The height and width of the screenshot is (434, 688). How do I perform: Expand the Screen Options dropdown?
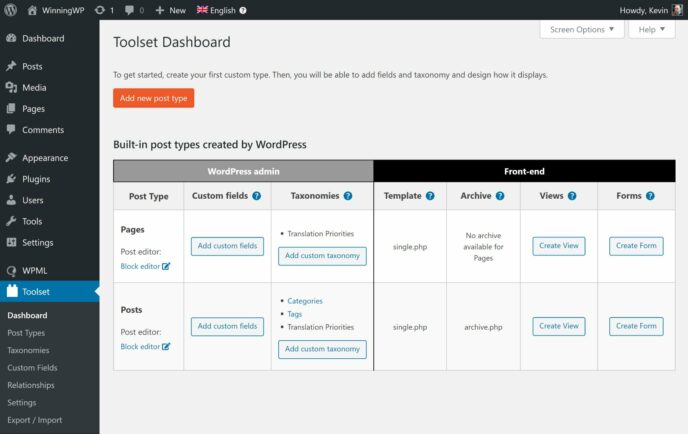[x=584, y=30]
